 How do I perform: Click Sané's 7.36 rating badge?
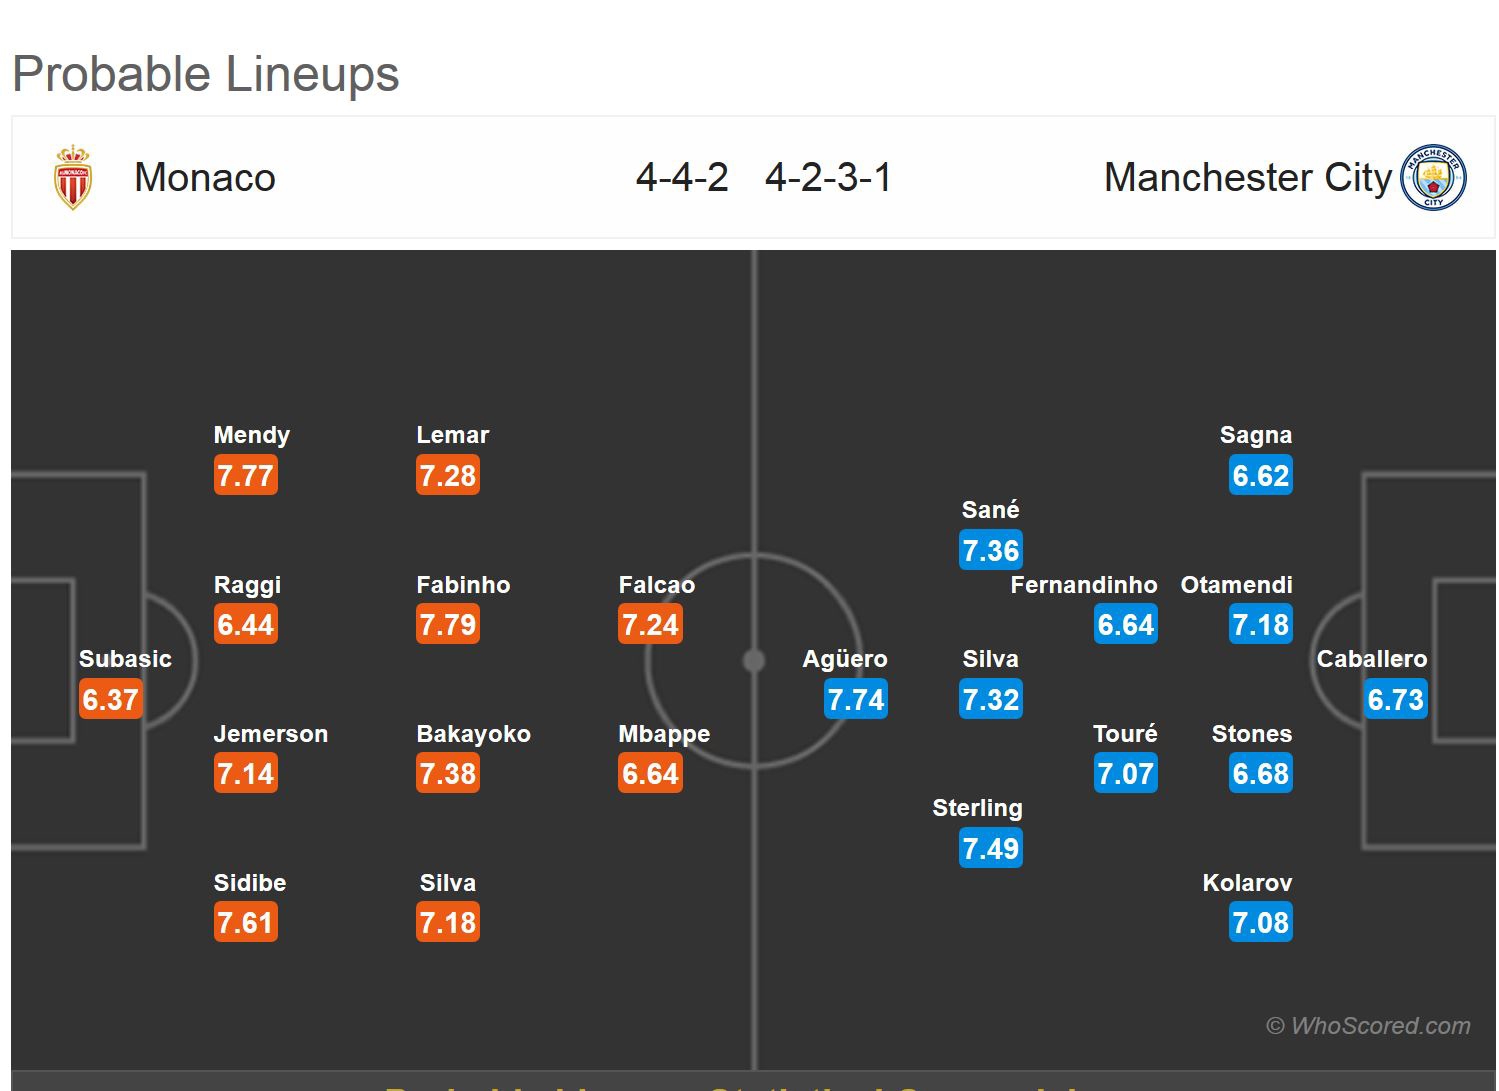click(990, 551)
